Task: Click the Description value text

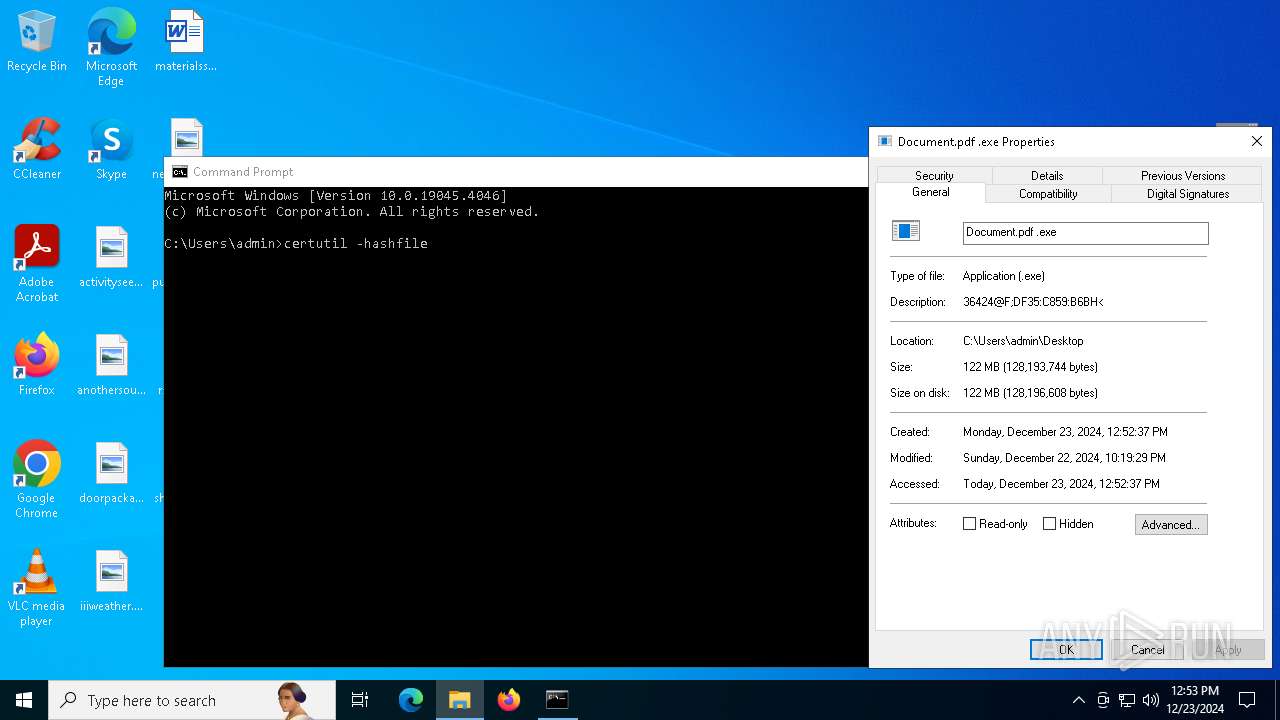Action: (x=1033, y=302)
